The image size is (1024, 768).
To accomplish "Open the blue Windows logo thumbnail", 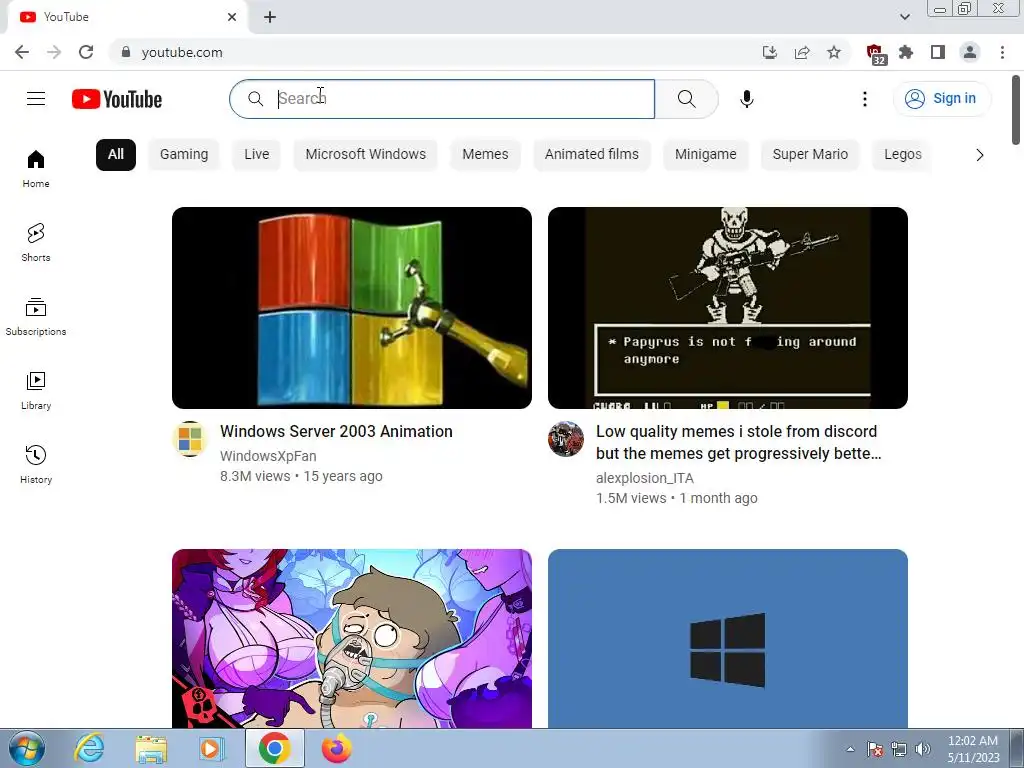I will tap(728, 639).
